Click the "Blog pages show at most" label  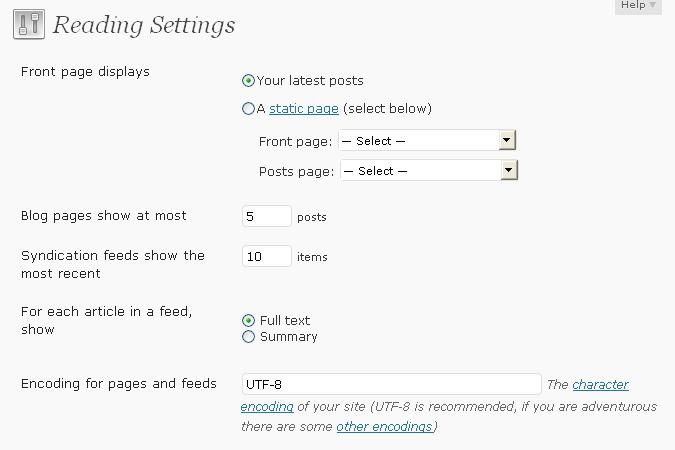click(x=104, y=216)
